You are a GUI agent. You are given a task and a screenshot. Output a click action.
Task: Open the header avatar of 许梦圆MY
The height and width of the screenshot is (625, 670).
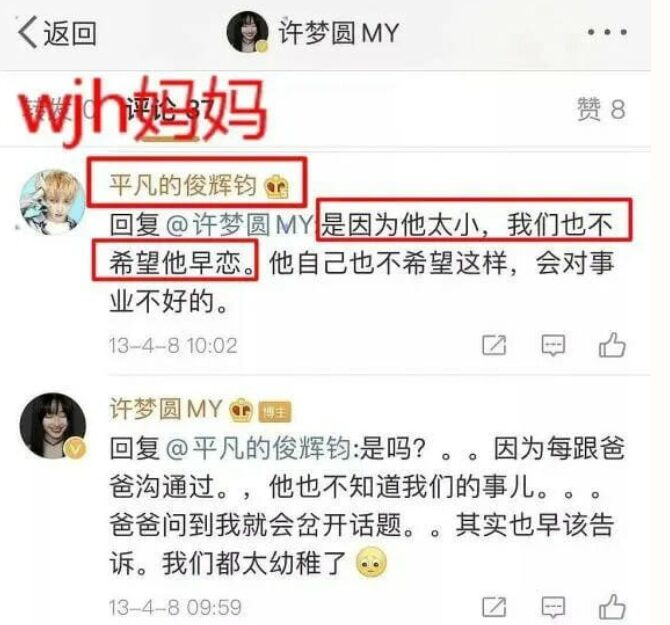point(247,32)
